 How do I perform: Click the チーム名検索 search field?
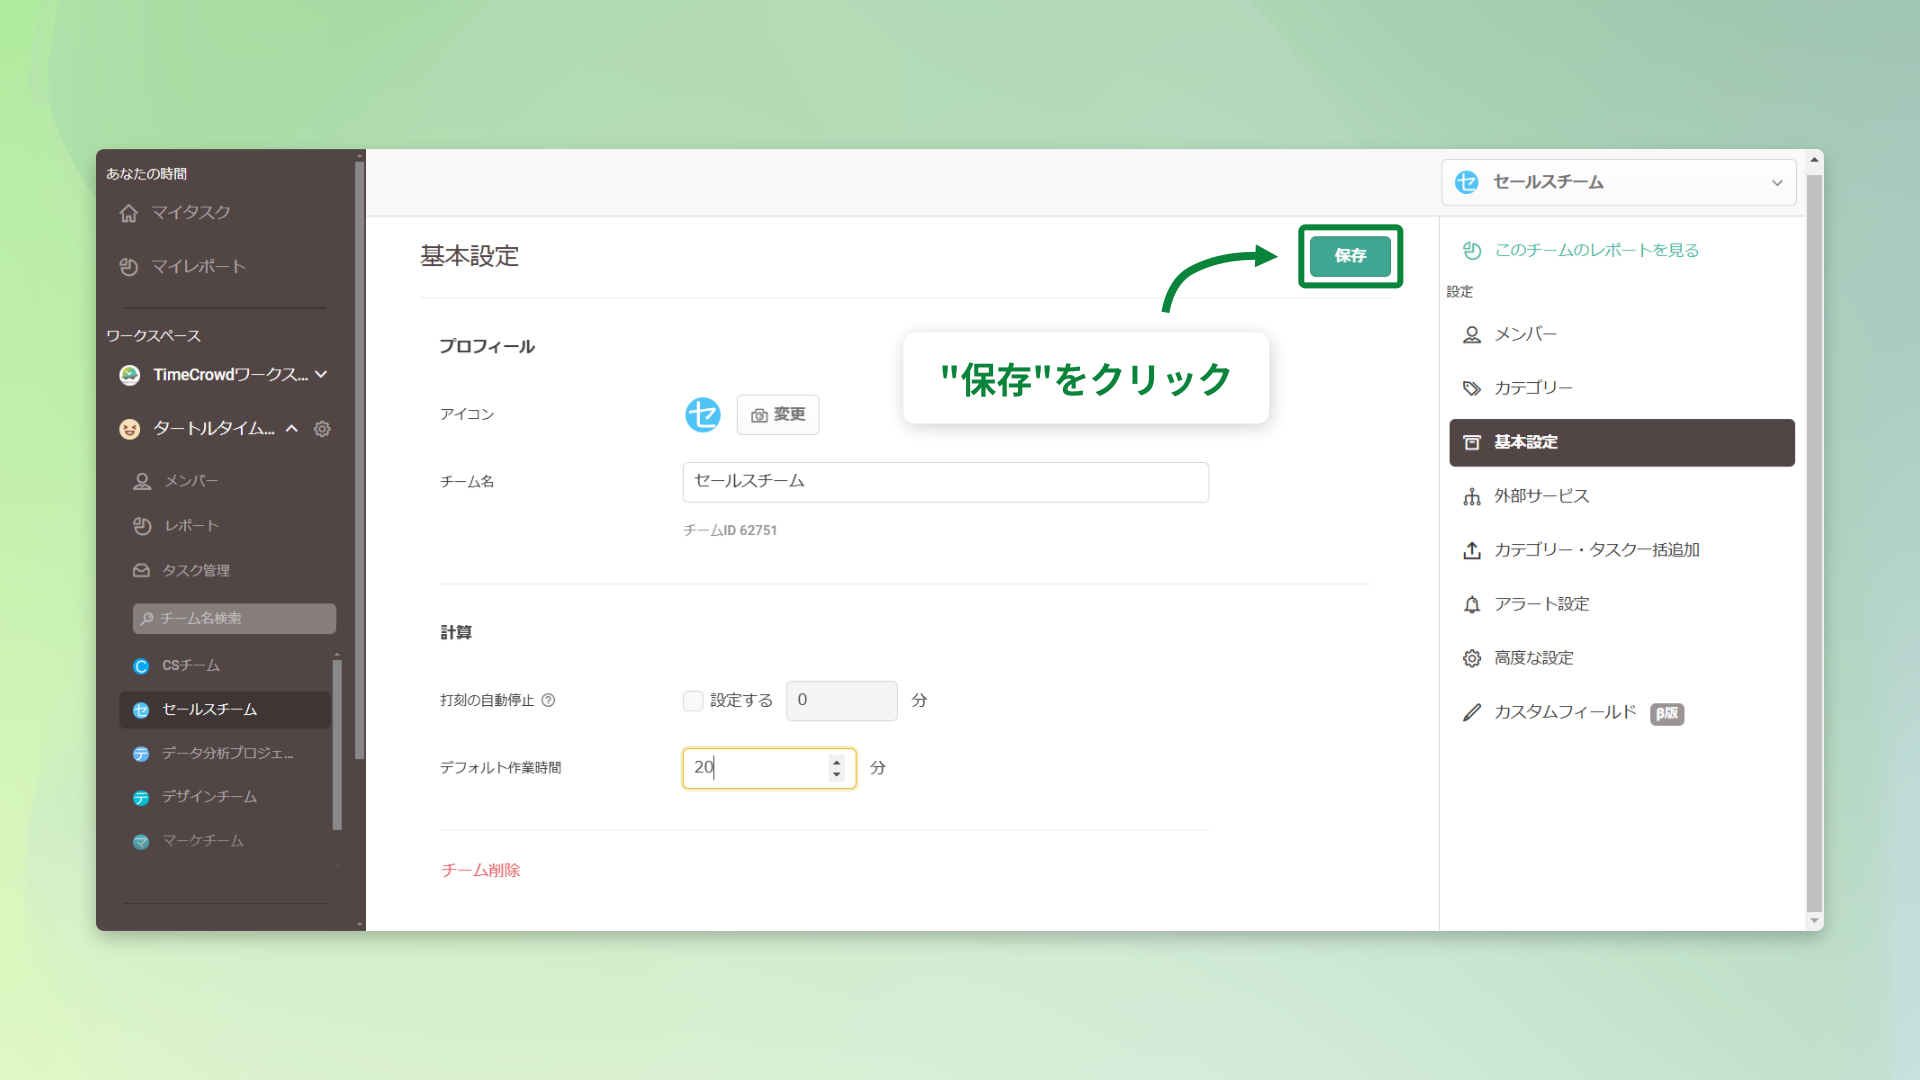tap(234, 618)
